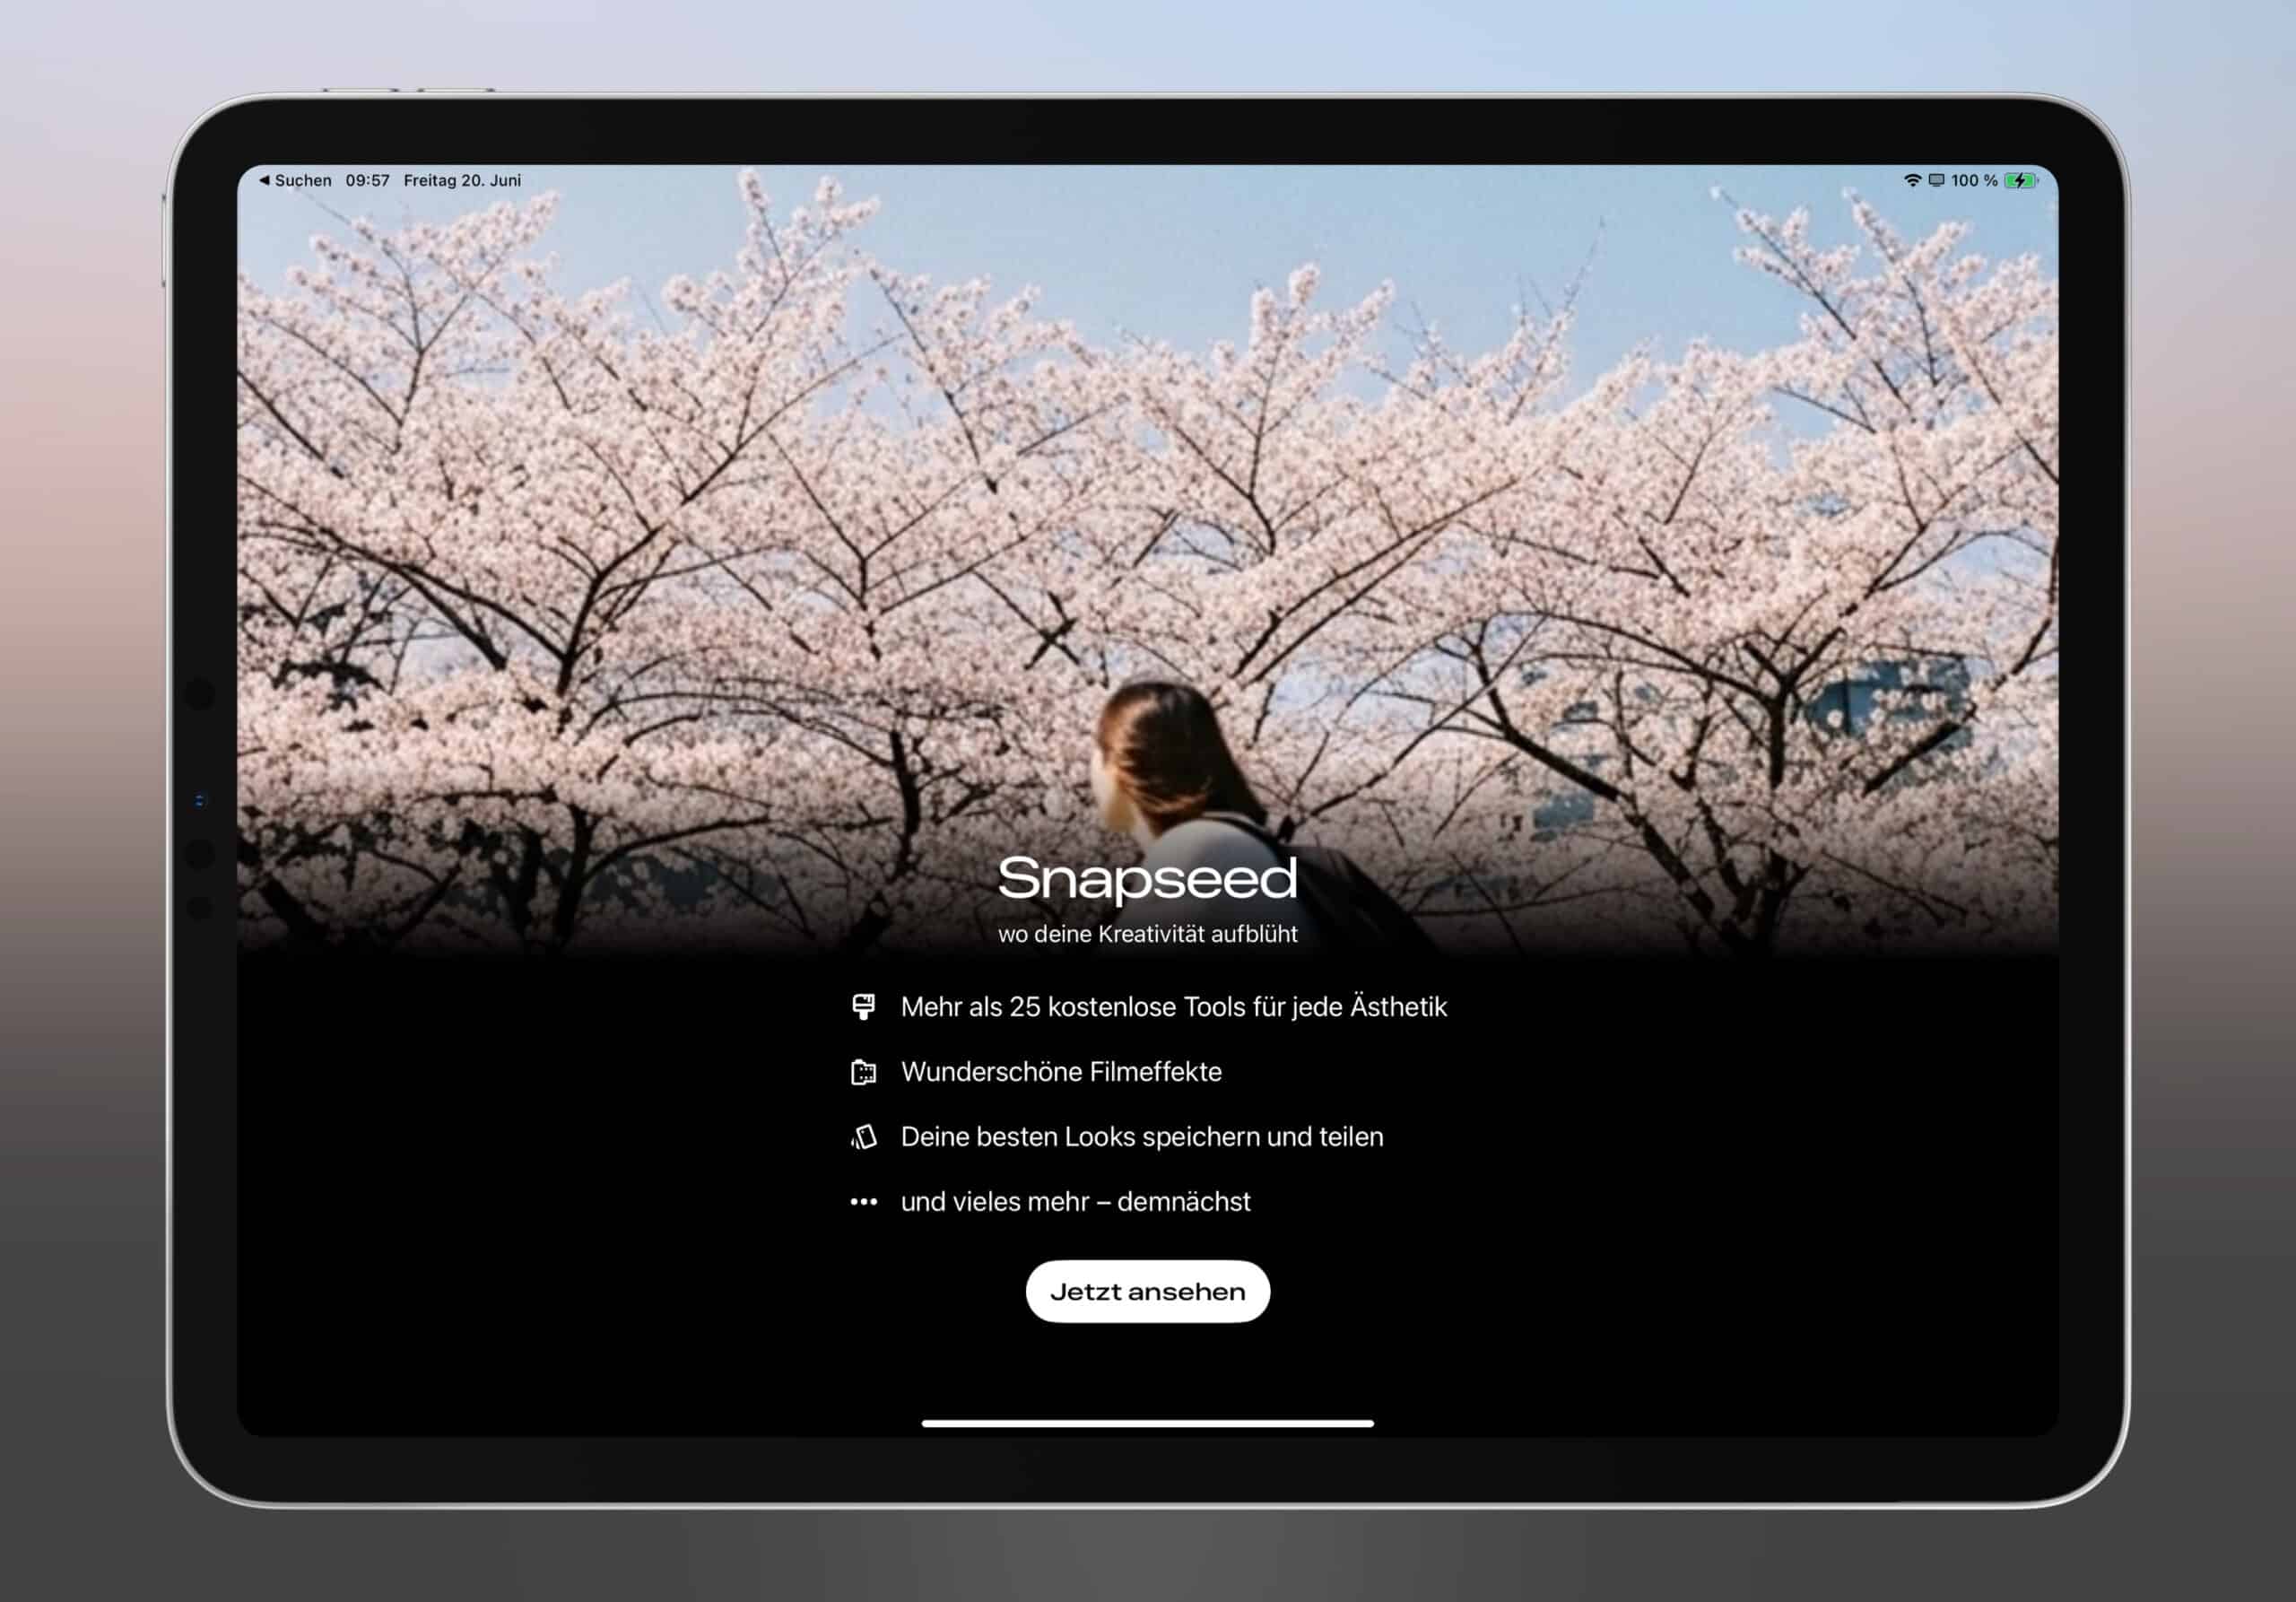Tap the three-dots more icon
The height and width of the screenshot is (1602, 2296).
pos(863,1201)
